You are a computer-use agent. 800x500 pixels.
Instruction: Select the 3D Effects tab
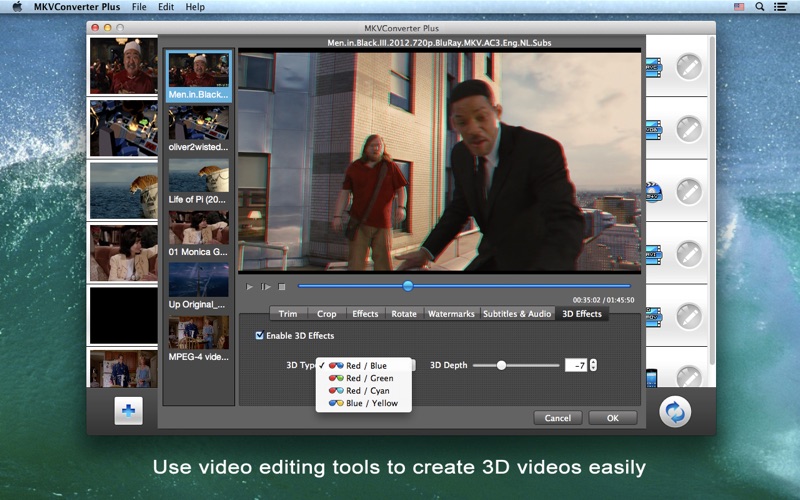click(x=582, y=314)
